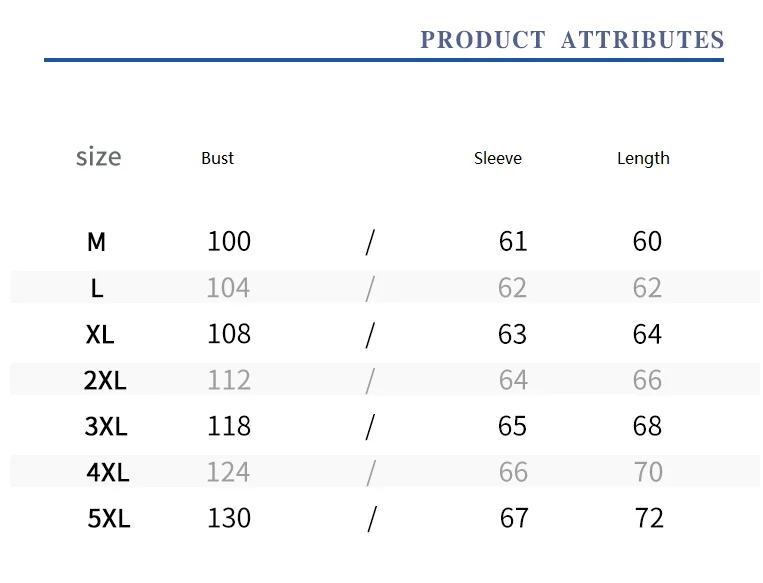Select the 5XL size label
This screenshot has width=763, height=583.
[109, 518]
